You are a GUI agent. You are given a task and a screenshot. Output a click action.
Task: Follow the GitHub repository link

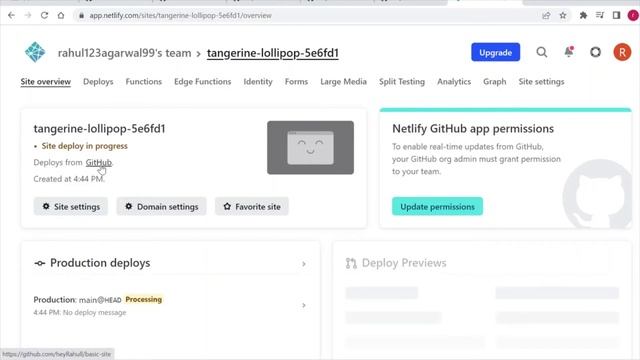coord(98,162)
